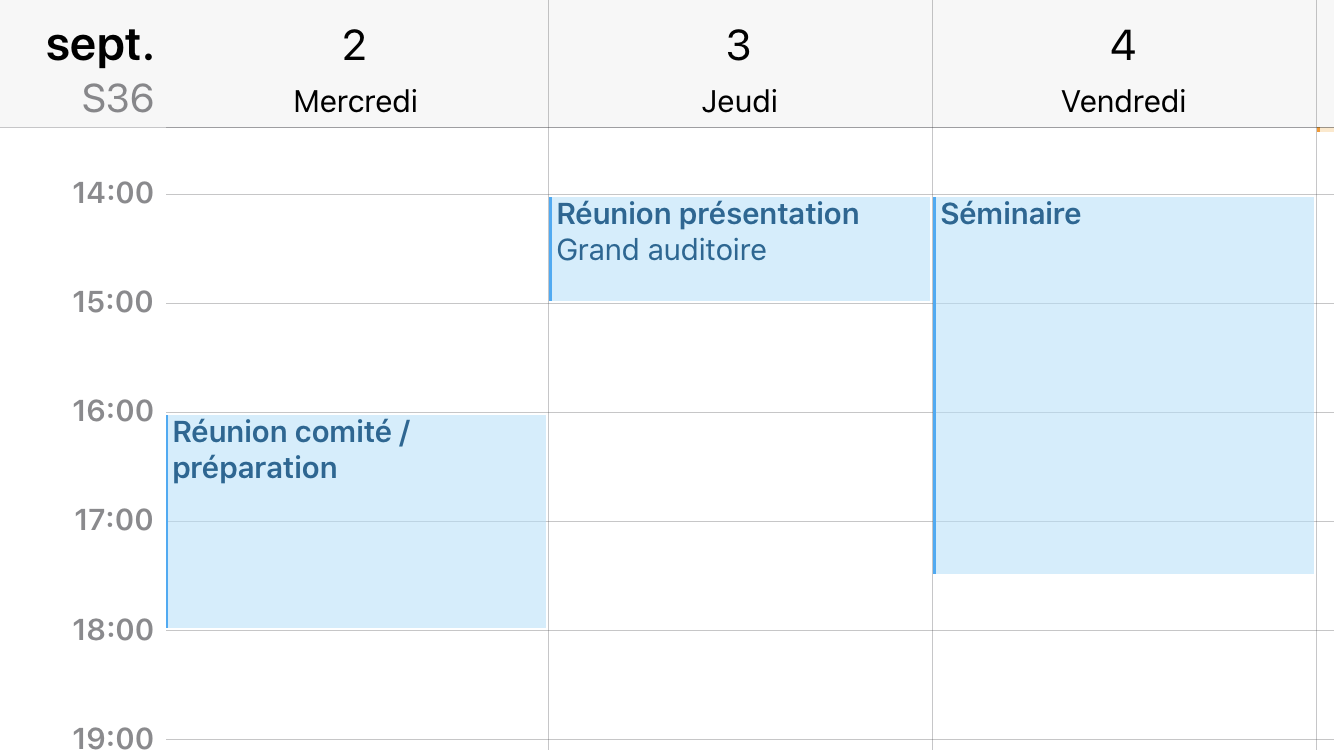Select Wednesday's empty 14:00 time slot
The height and width of the screenshot is (750, 1334).
tap(356, 248)
